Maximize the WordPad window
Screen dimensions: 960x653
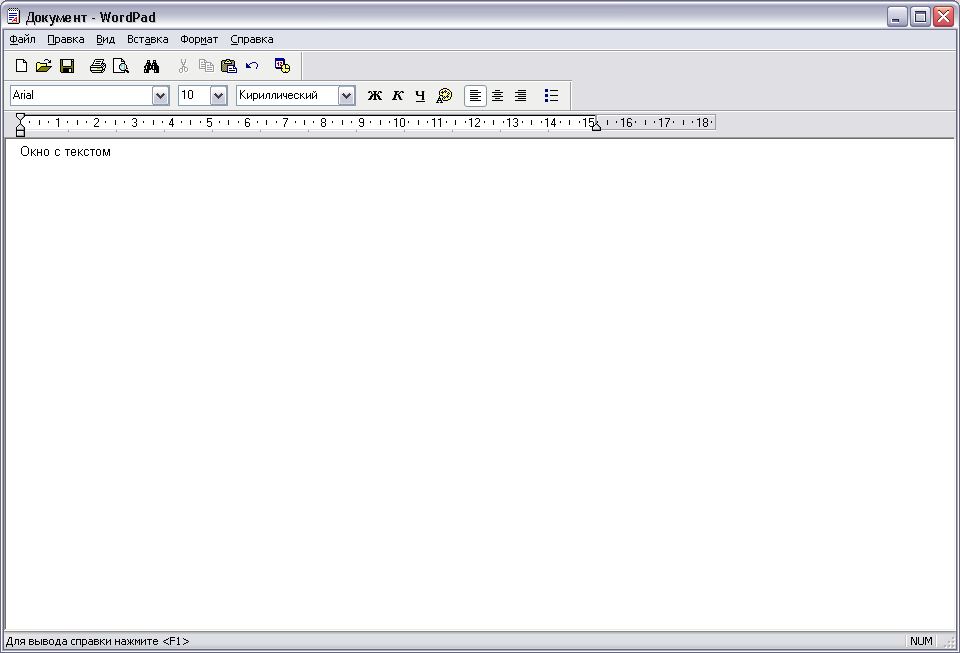[x=920, y=17]
